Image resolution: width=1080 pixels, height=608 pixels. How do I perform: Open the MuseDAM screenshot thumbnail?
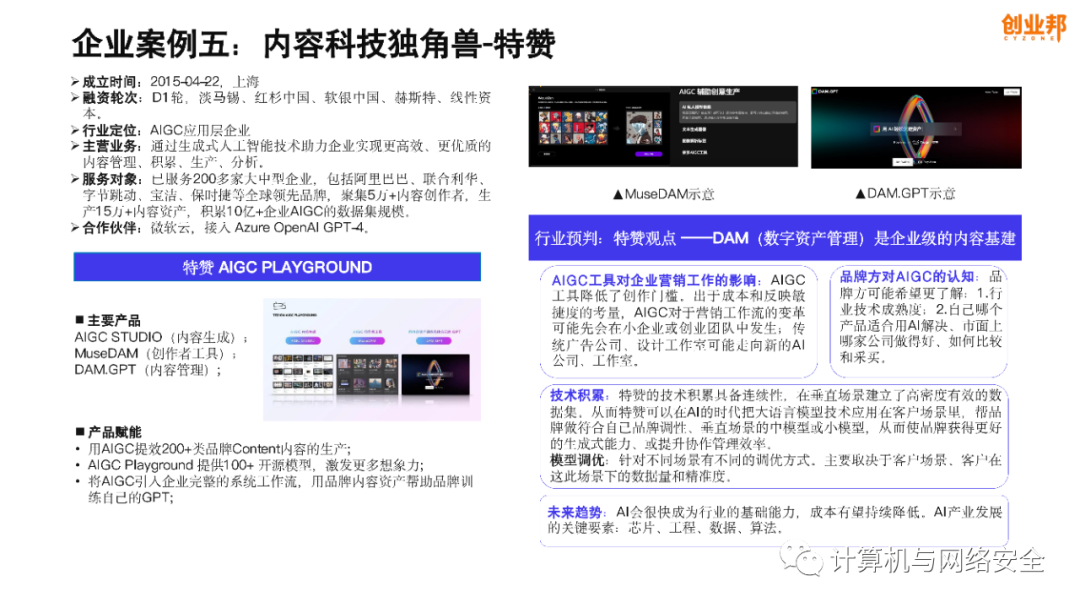(663, 127)
